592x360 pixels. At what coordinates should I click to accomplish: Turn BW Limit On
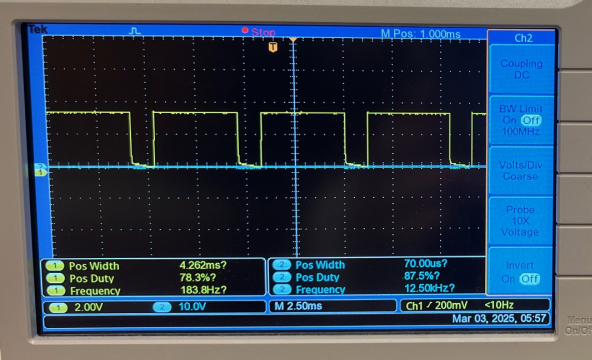509,120
